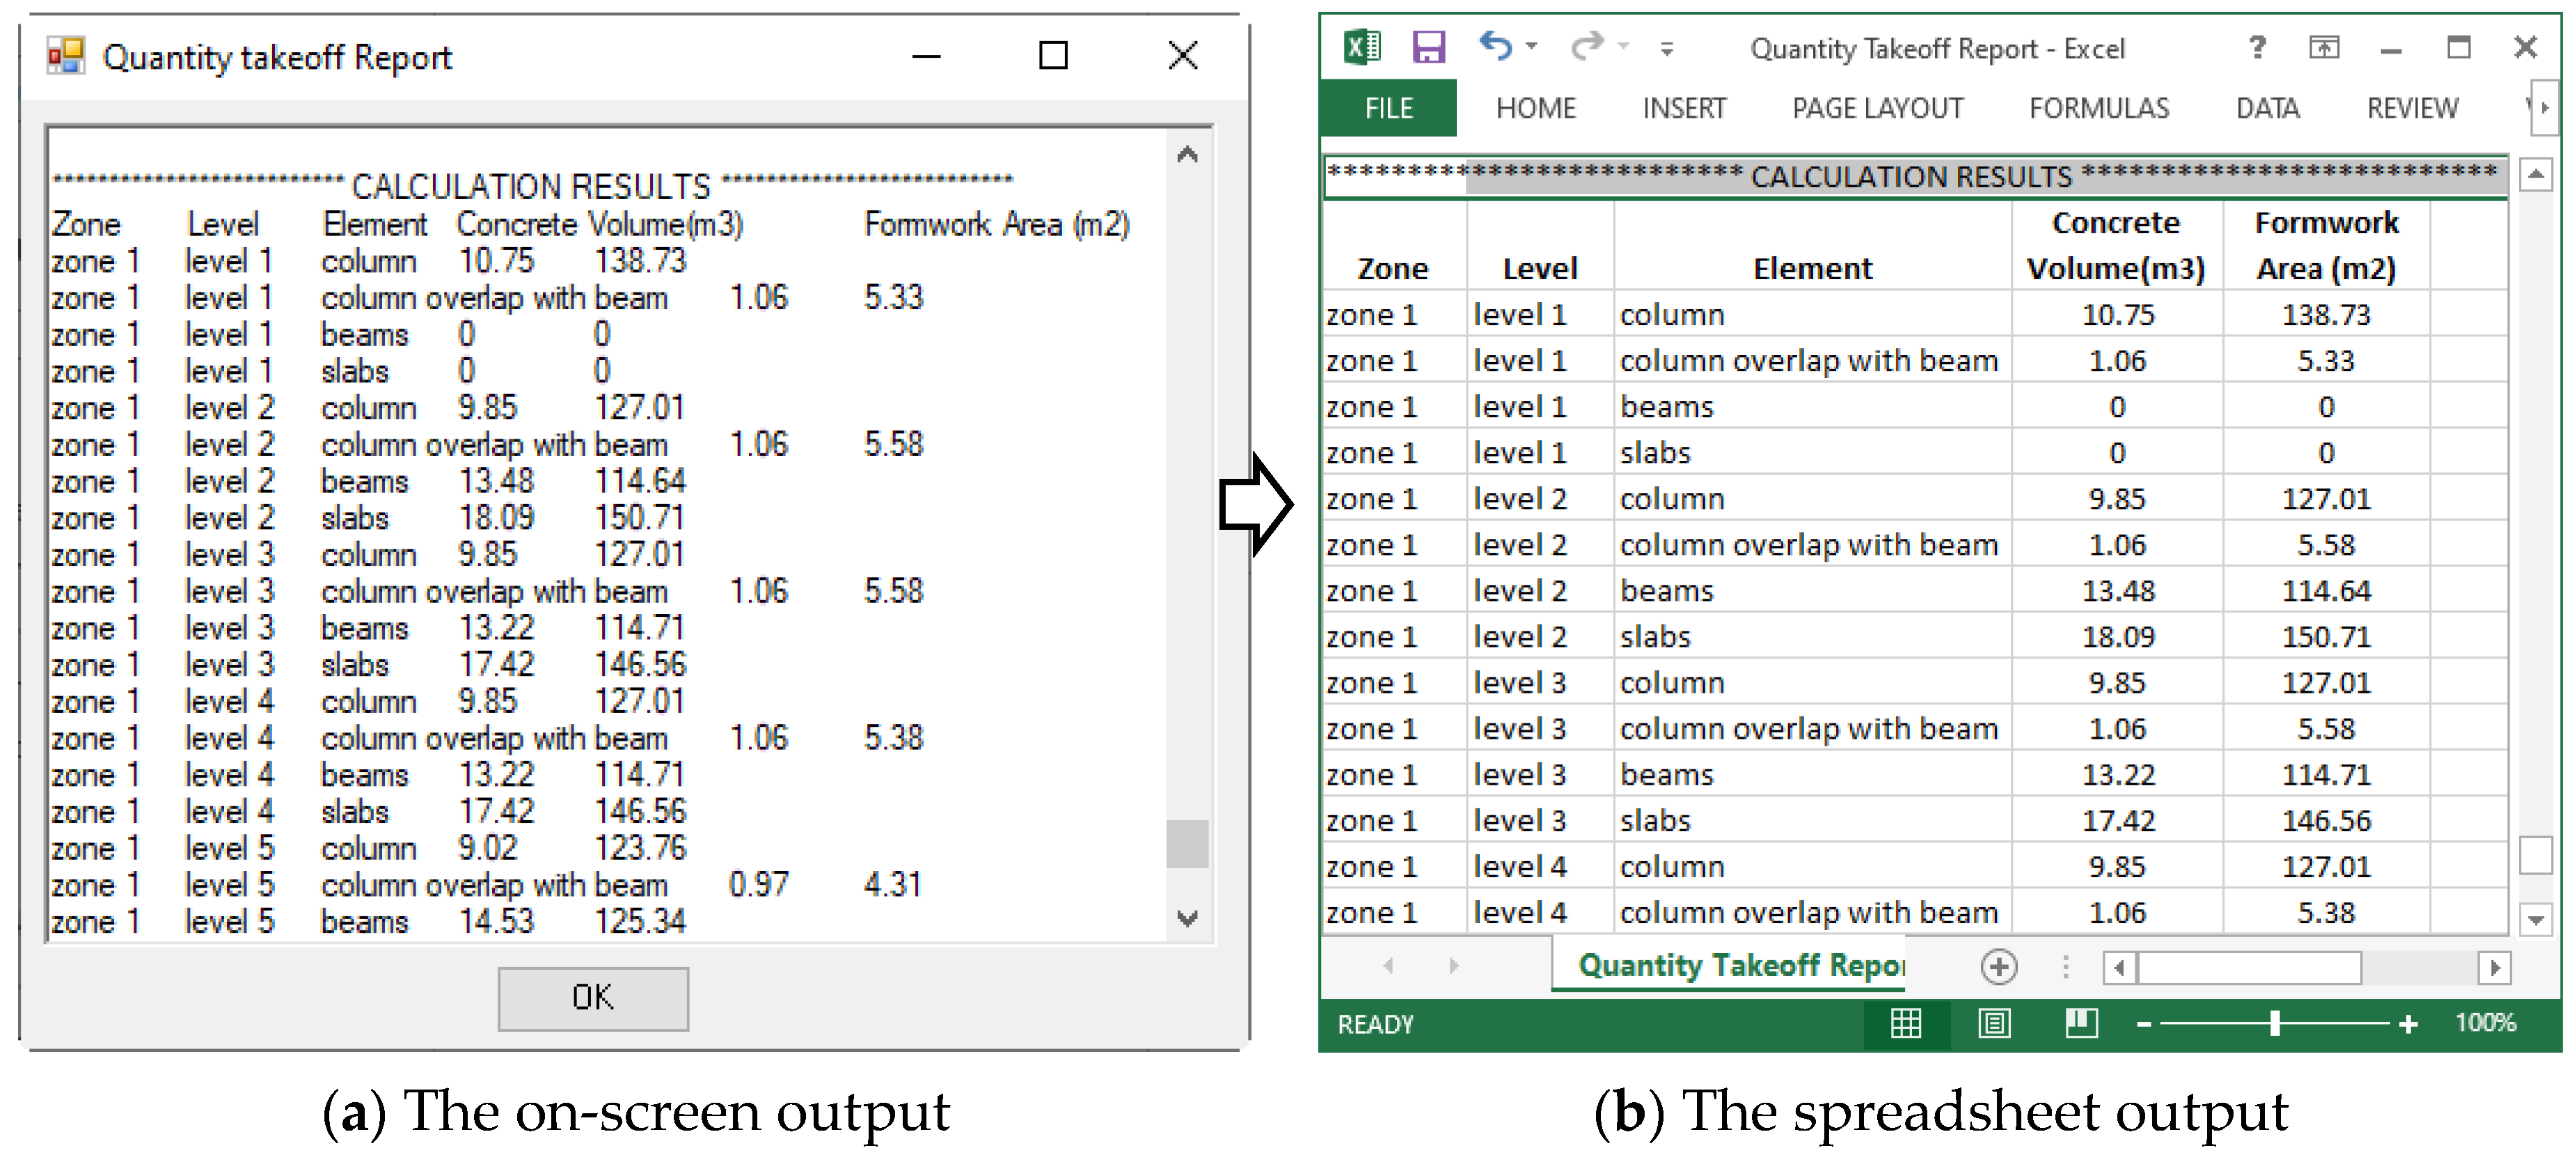Click the Excel Help question mark
2576x1155 pixels.
pos(2258,46)
